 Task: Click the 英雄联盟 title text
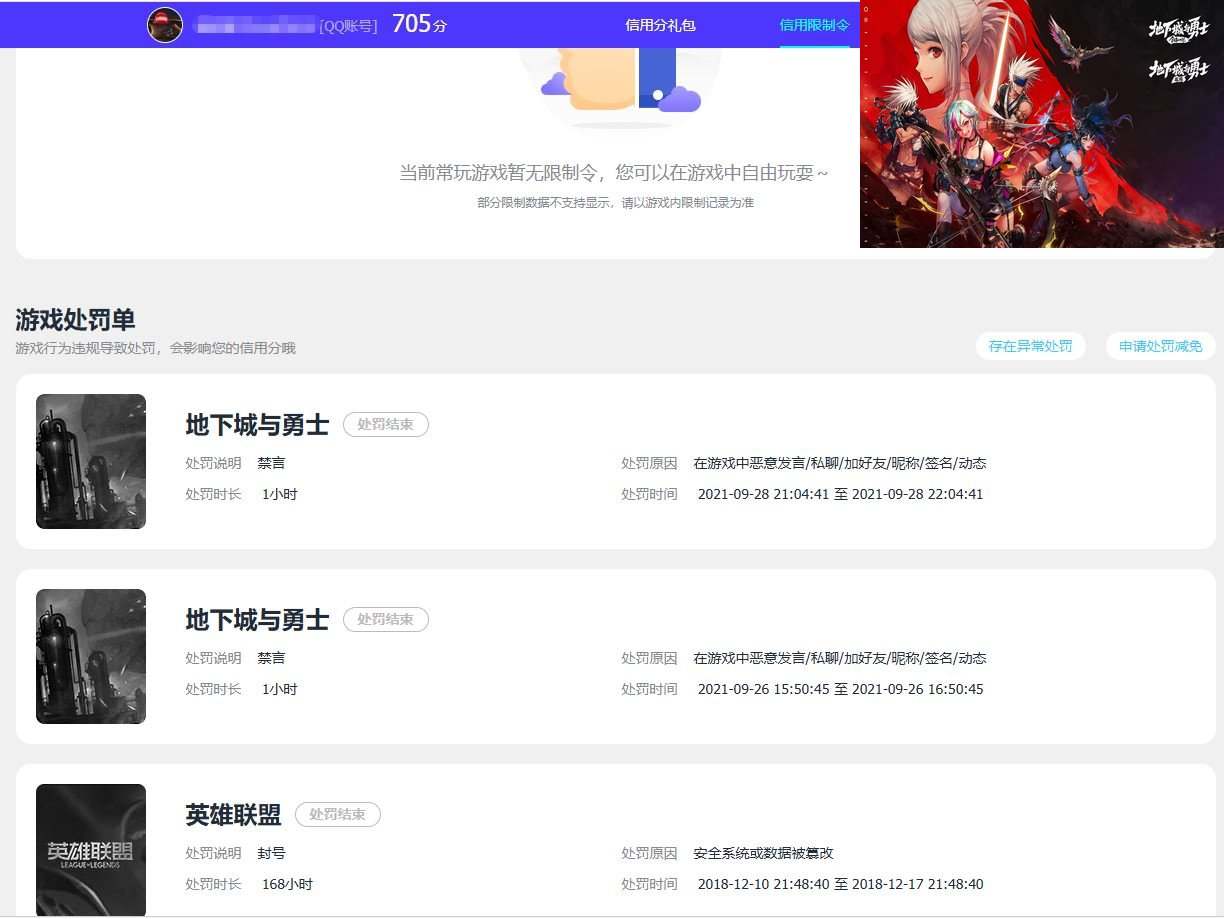(x=233, y=815)
